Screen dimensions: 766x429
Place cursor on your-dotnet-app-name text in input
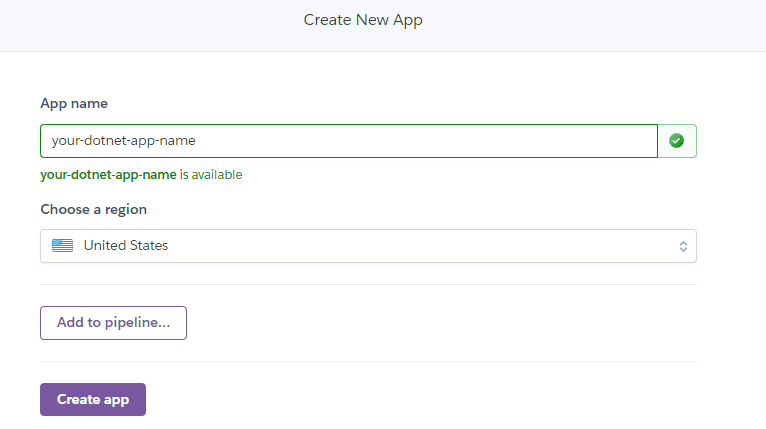tap(124, 141)
